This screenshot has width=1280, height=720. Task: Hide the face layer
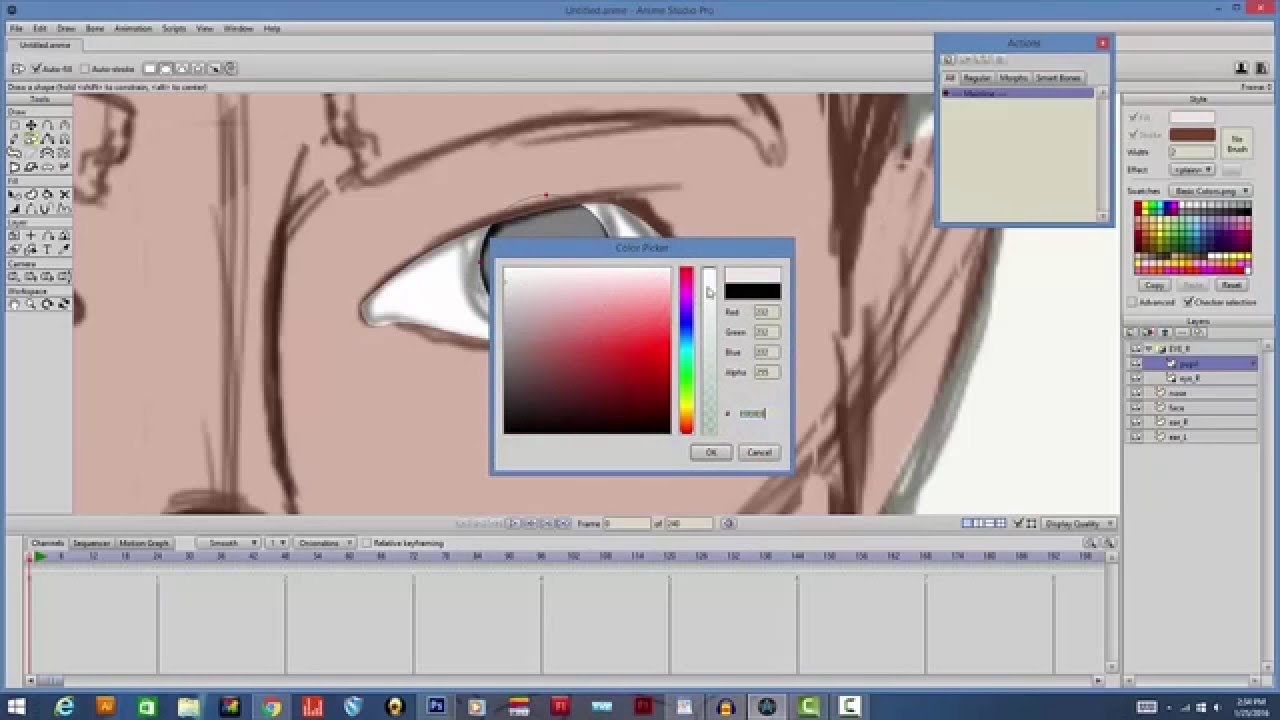(1136, 407)
